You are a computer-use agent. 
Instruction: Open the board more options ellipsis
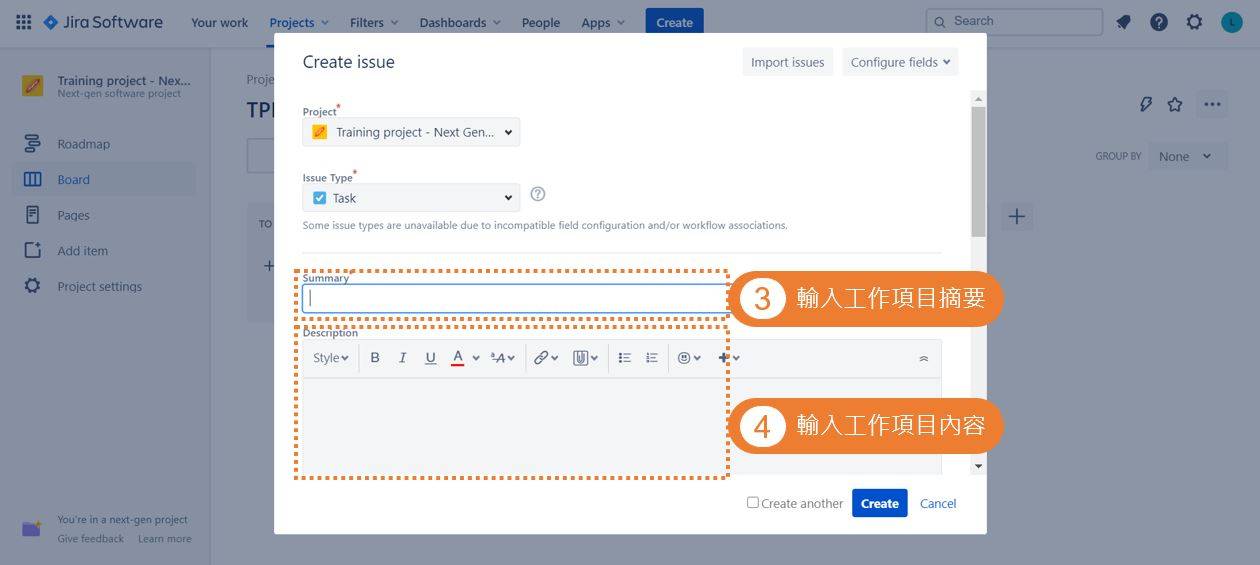coord(1213,104)
